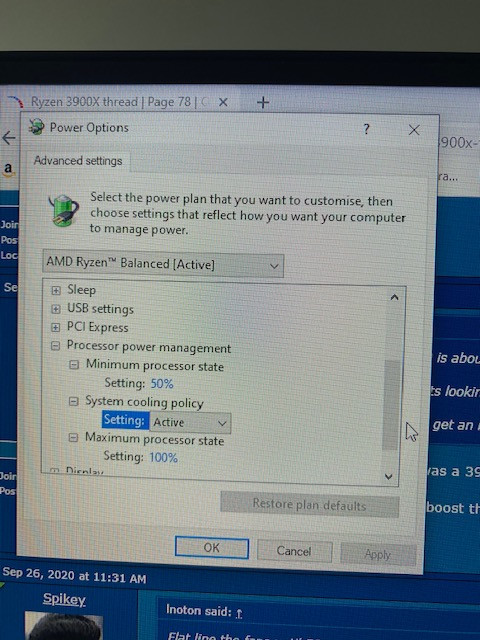
Task: Click the Amazon bookmark icon
Action: (8, 168)
